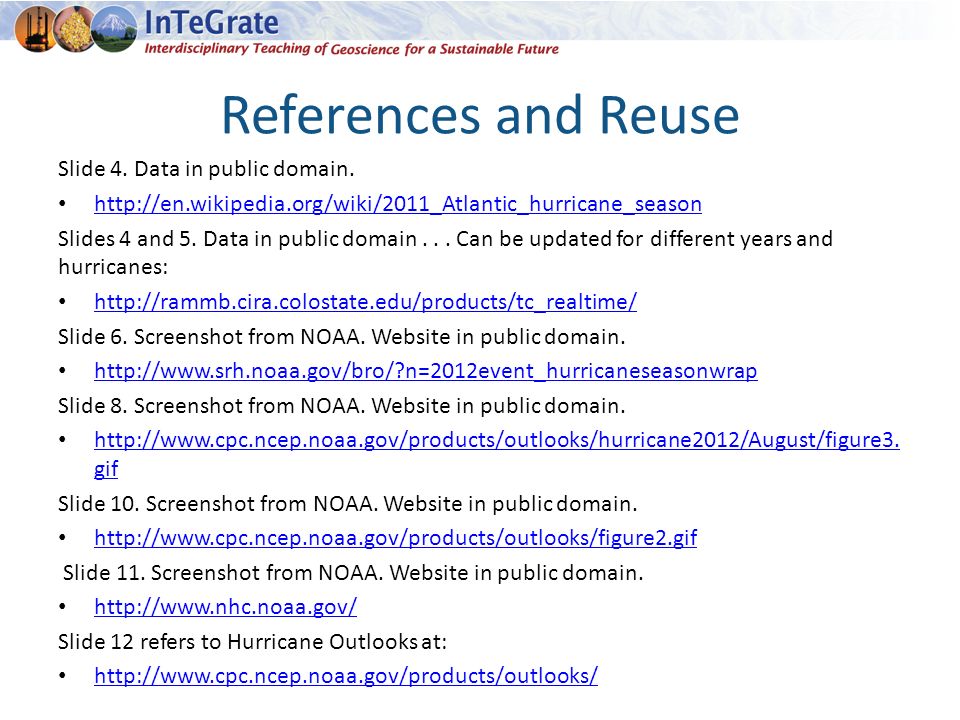Open the cpc.ncep.noaa.gov outlooks figure2.gif link

pyautogui.click(x=396, y=538)
